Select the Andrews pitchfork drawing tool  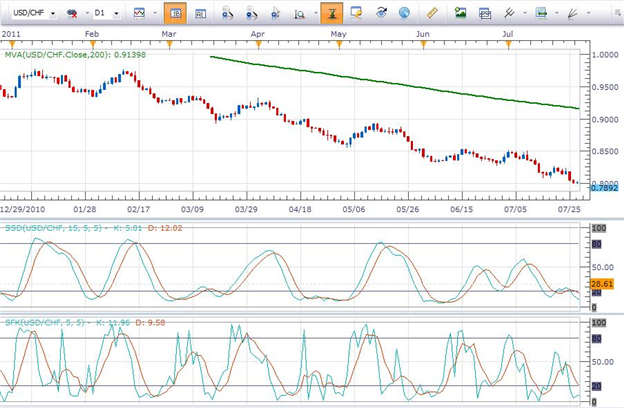point(509,13)
